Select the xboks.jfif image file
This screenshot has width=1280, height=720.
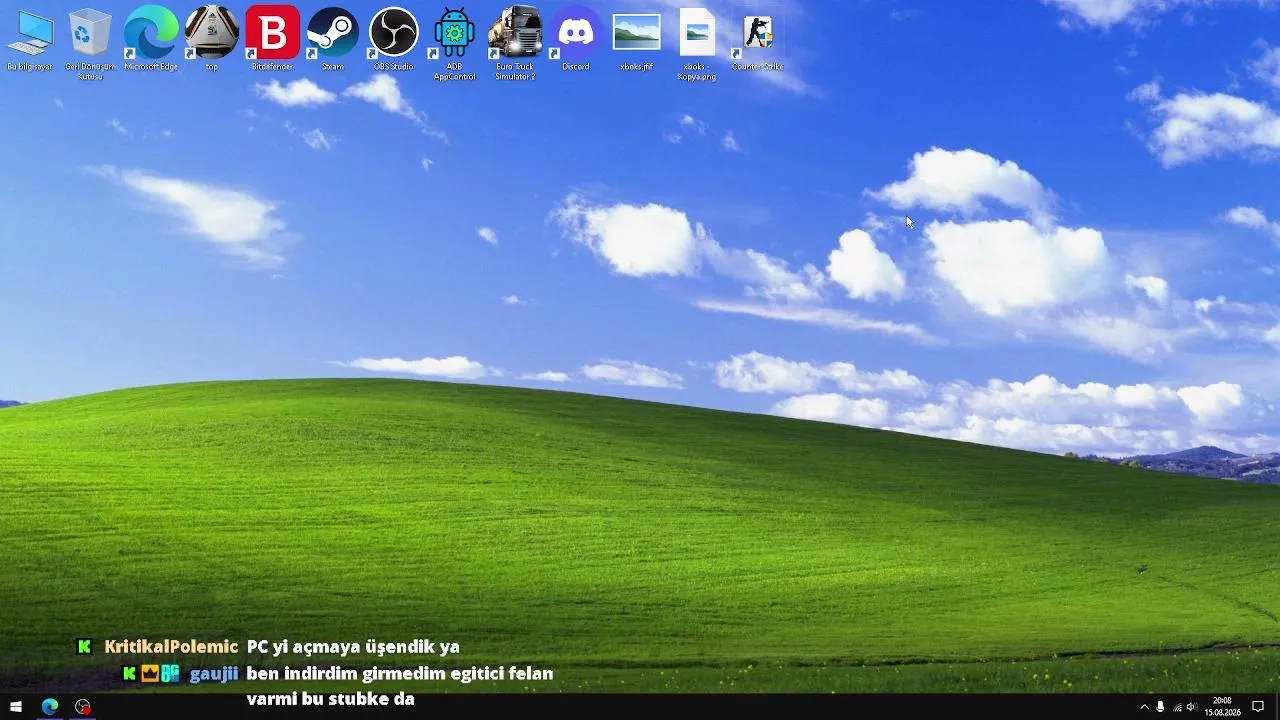pyautogui.click(x=636, y=40)
